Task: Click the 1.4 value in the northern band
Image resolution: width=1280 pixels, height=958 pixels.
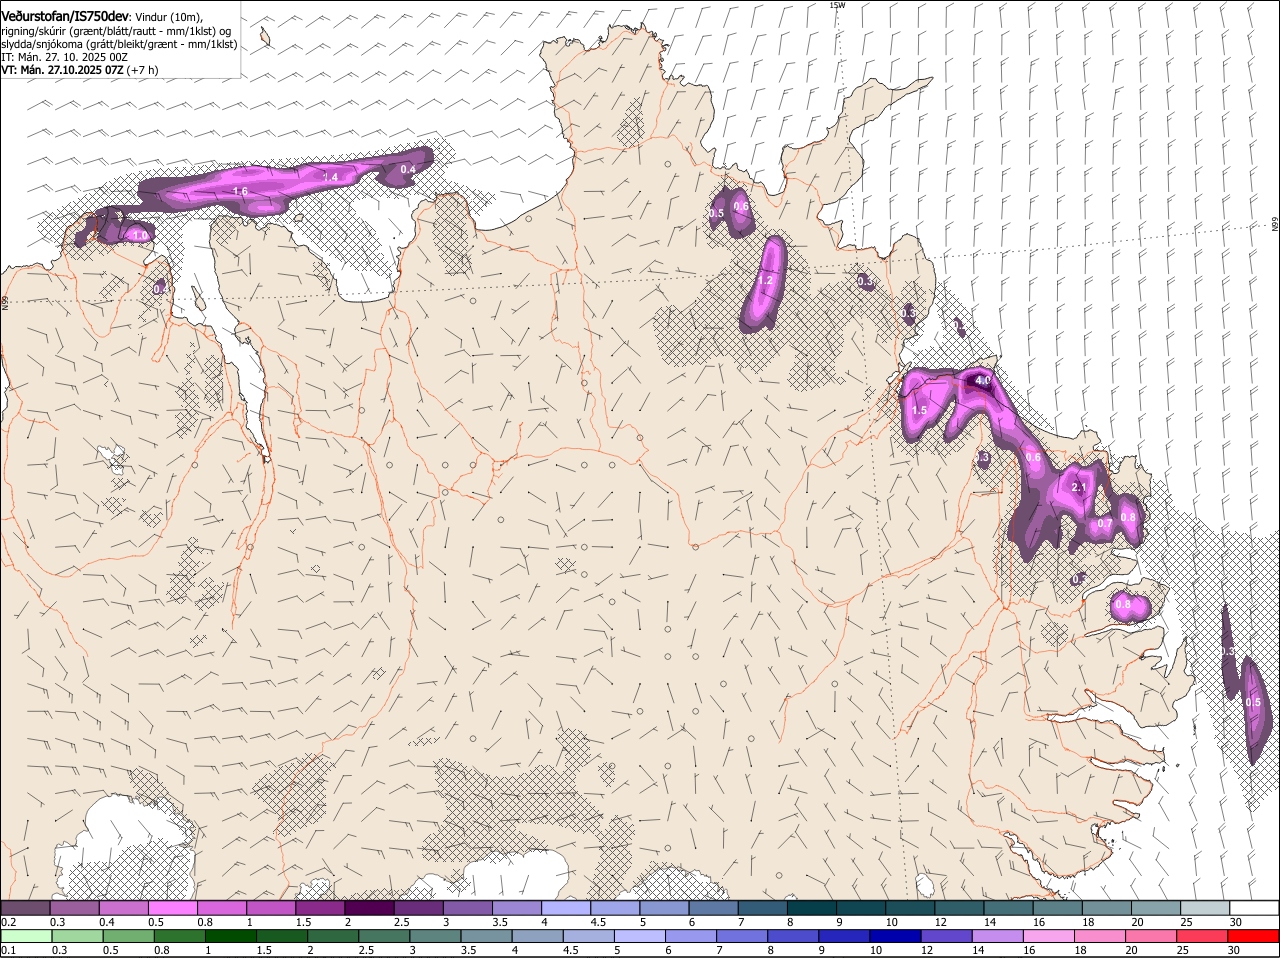Action: click(331, 177)
